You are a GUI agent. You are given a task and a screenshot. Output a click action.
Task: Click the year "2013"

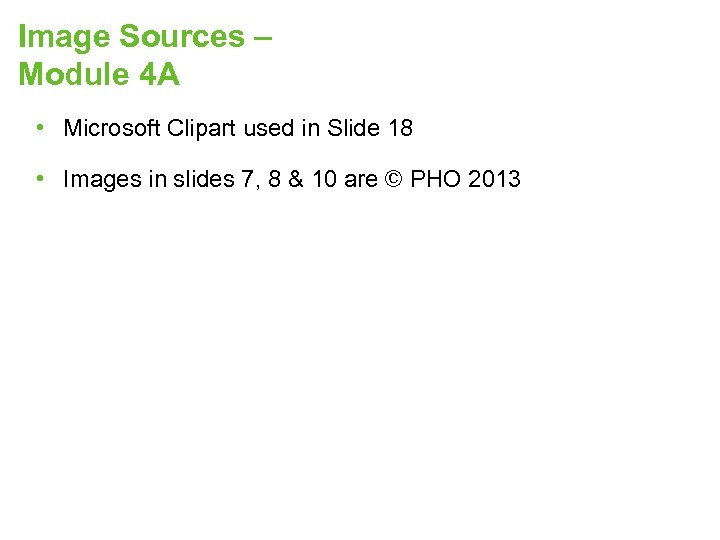494,180
